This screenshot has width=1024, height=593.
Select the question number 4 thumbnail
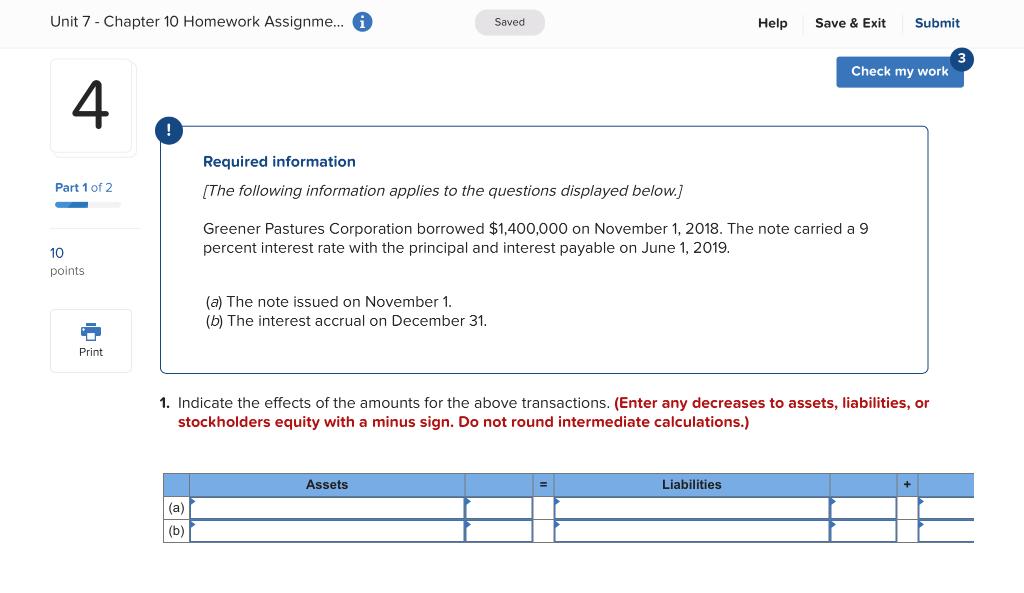coord(91,105)
